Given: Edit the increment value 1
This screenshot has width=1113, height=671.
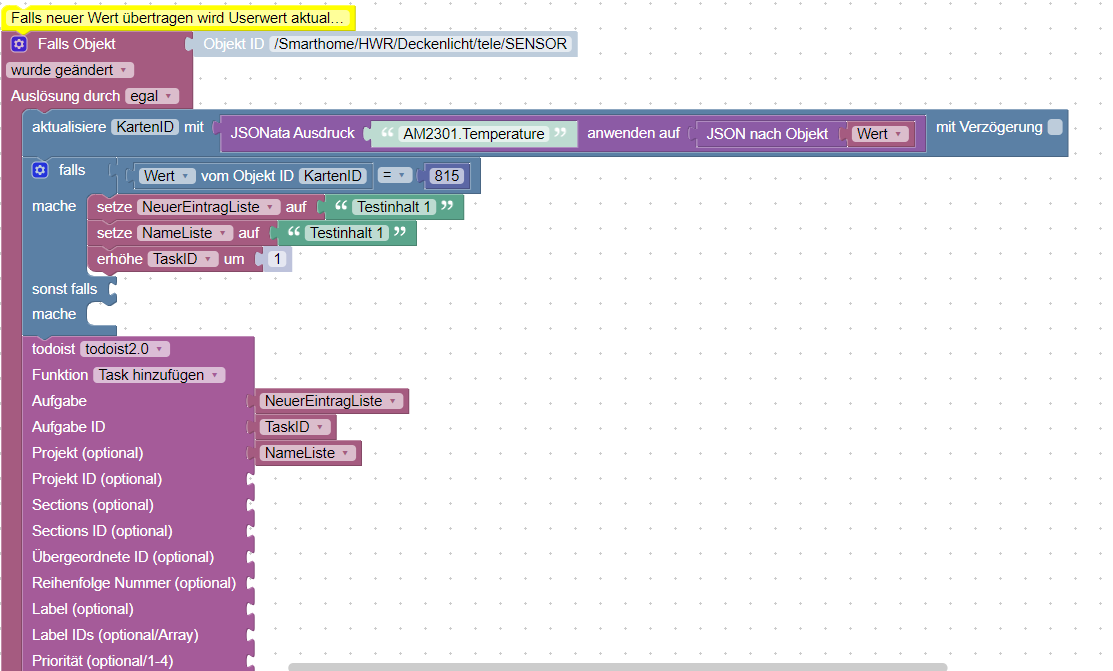Looking at the screenshot, I should [278, 259].
